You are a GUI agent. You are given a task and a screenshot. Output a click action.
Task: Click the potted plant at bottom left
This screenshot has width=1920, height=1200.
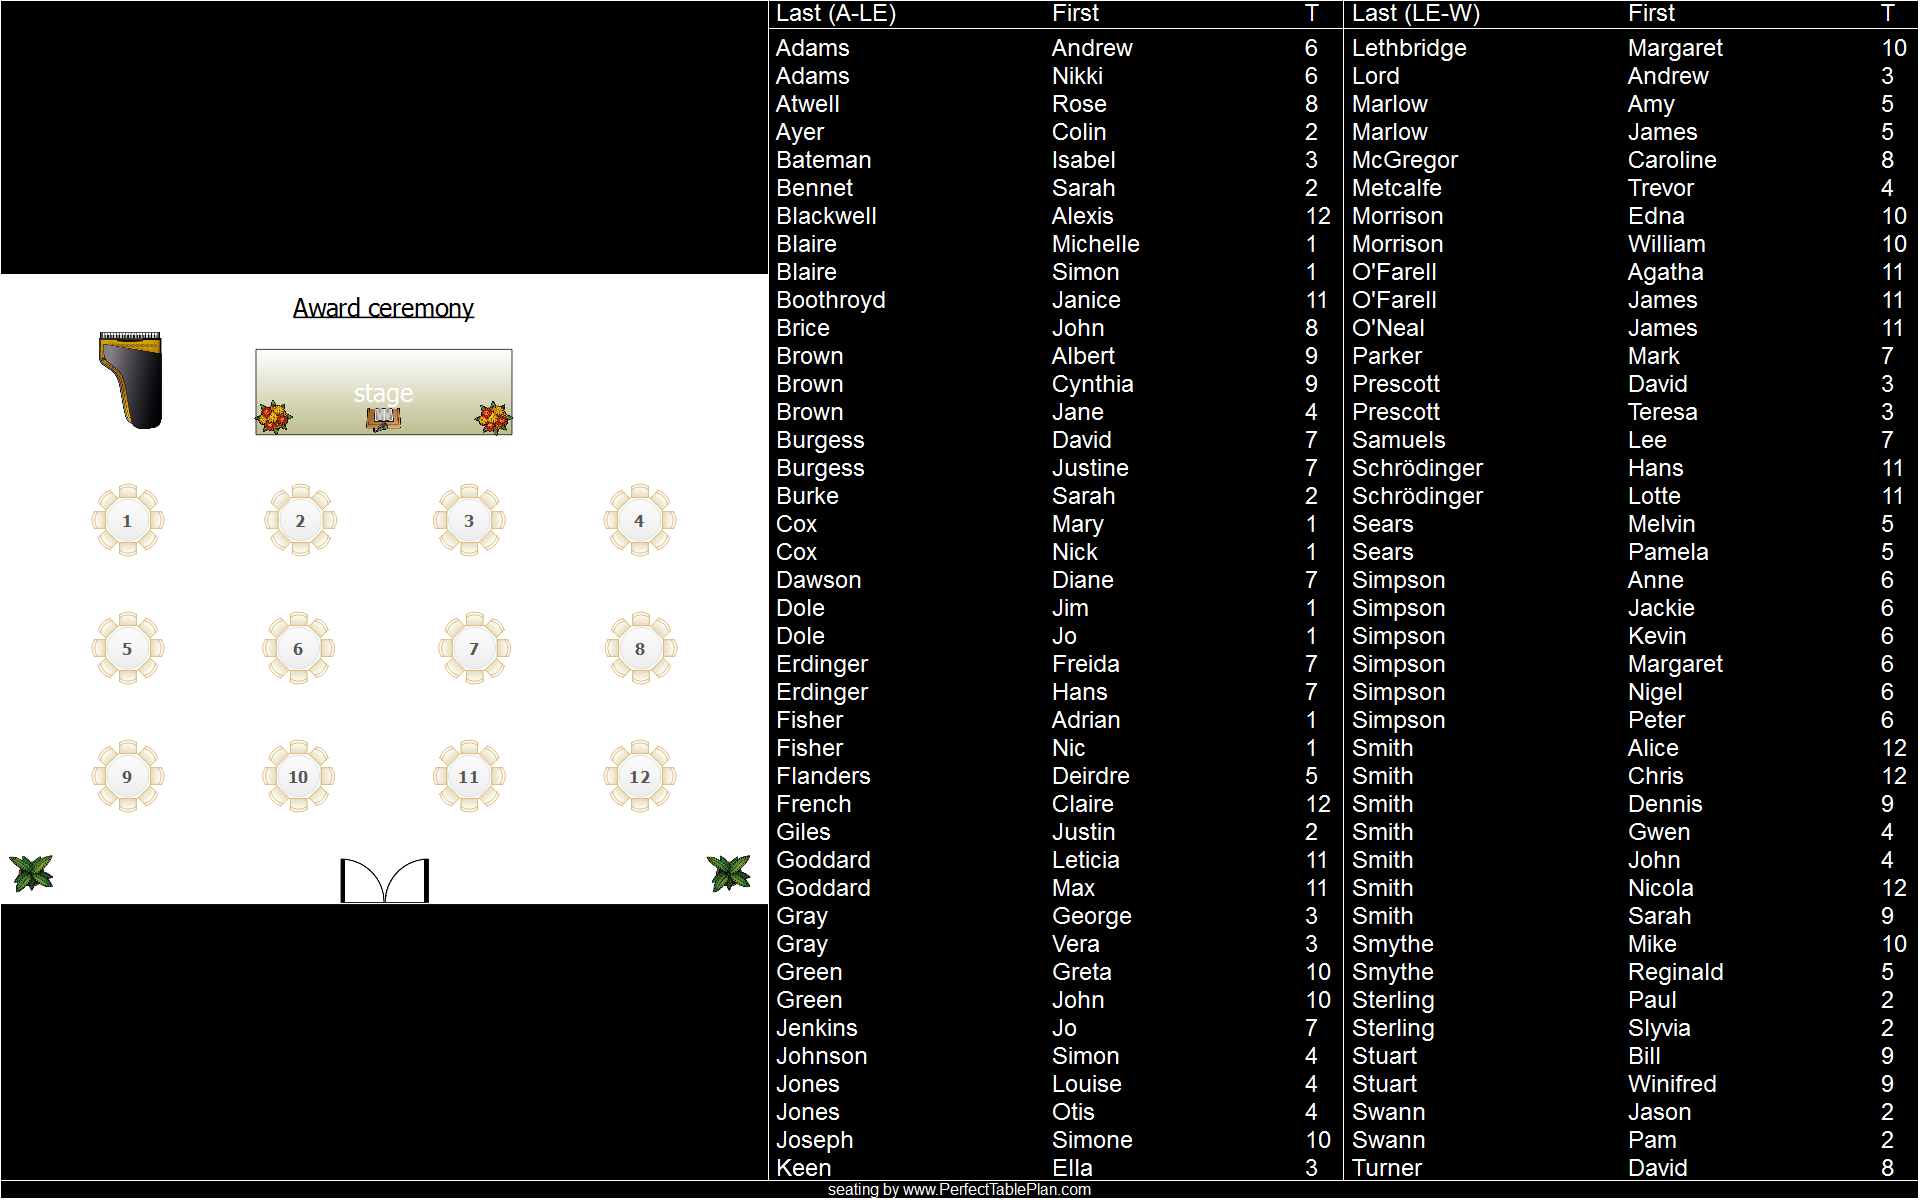pos(32,873)
